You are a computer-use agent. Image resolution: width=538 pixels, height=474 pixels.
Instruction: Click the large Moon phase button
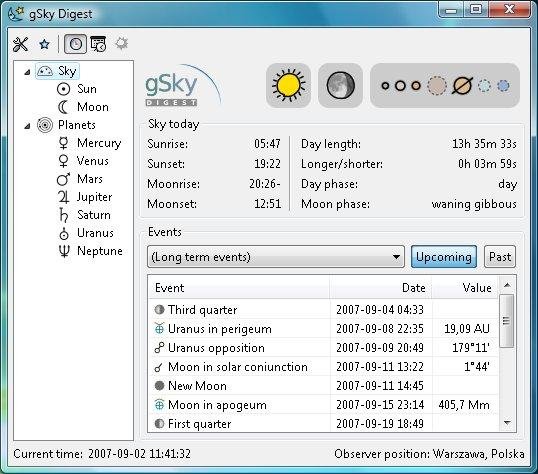[x=340, y=85]
